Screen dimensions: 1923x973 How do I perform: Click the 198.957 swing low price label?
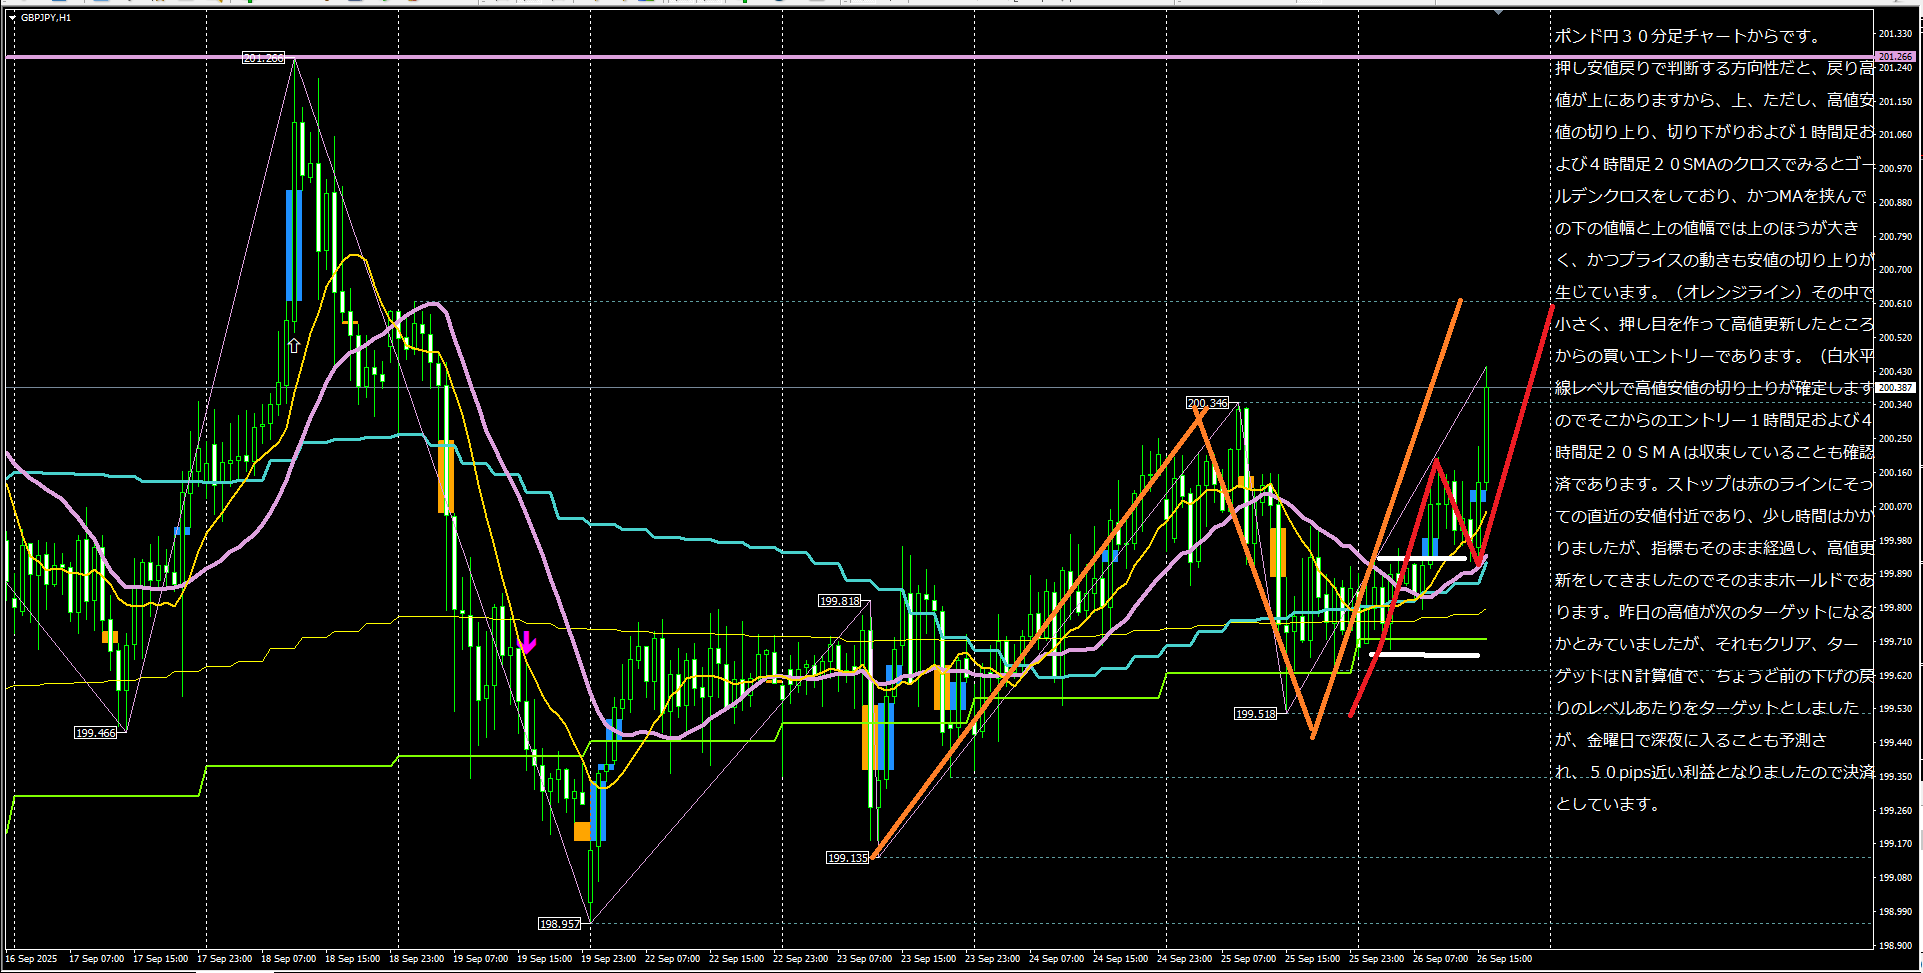pos(559,924)
